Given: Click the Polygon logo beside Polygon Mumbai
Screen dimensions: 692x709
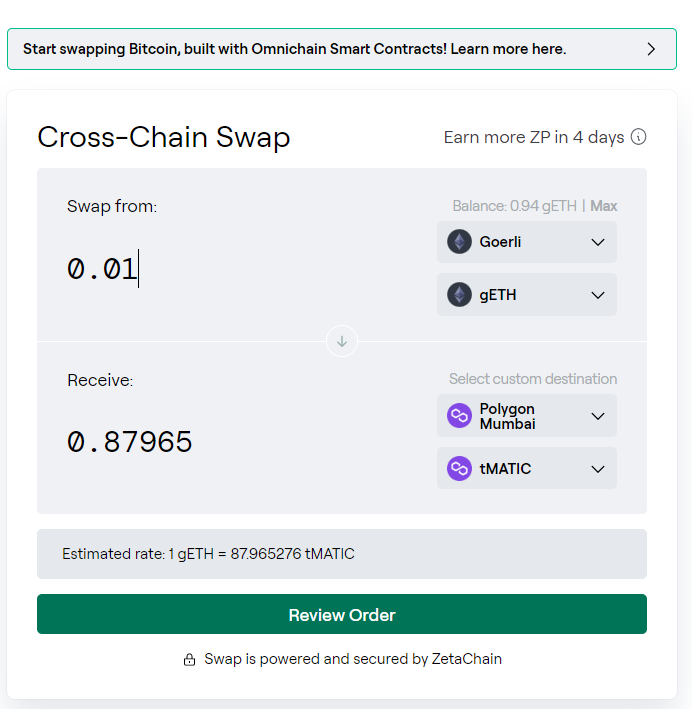Looking at the screenshot, I should [x=460, y=416].
